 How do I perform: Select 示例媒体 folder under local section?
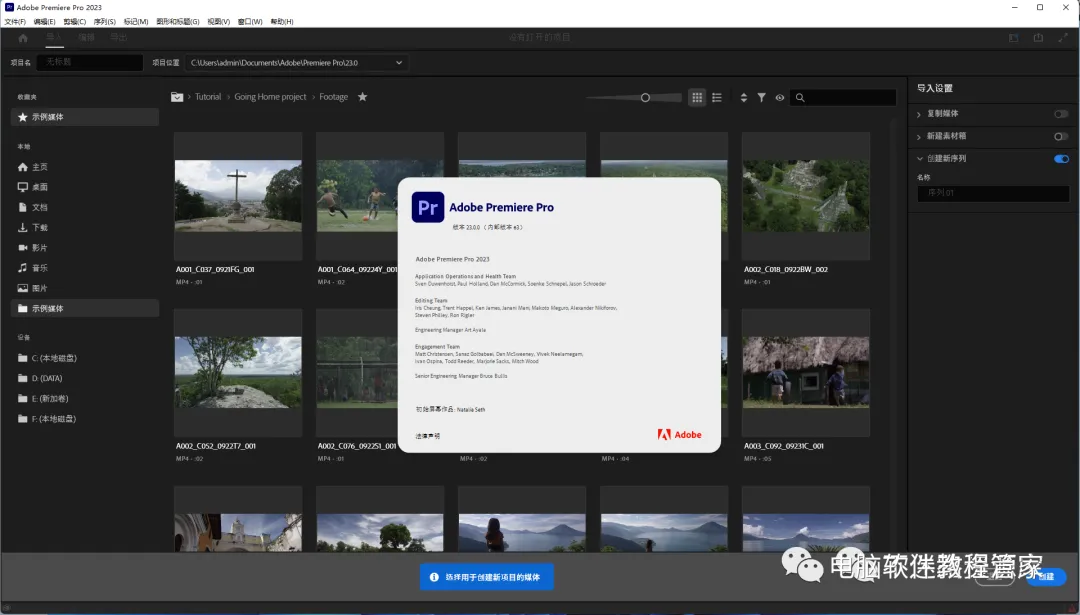point(85,308)
